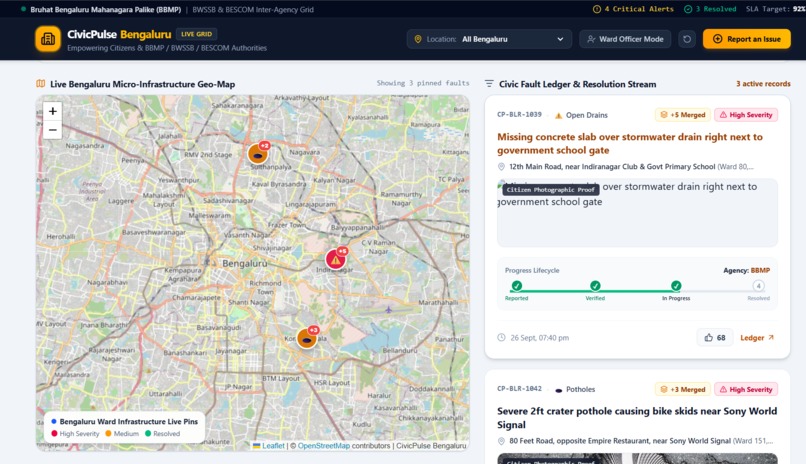The image size is (806, 464).
Task: Click the CP-BLR-1042 record ID
Action: (519, 389)
